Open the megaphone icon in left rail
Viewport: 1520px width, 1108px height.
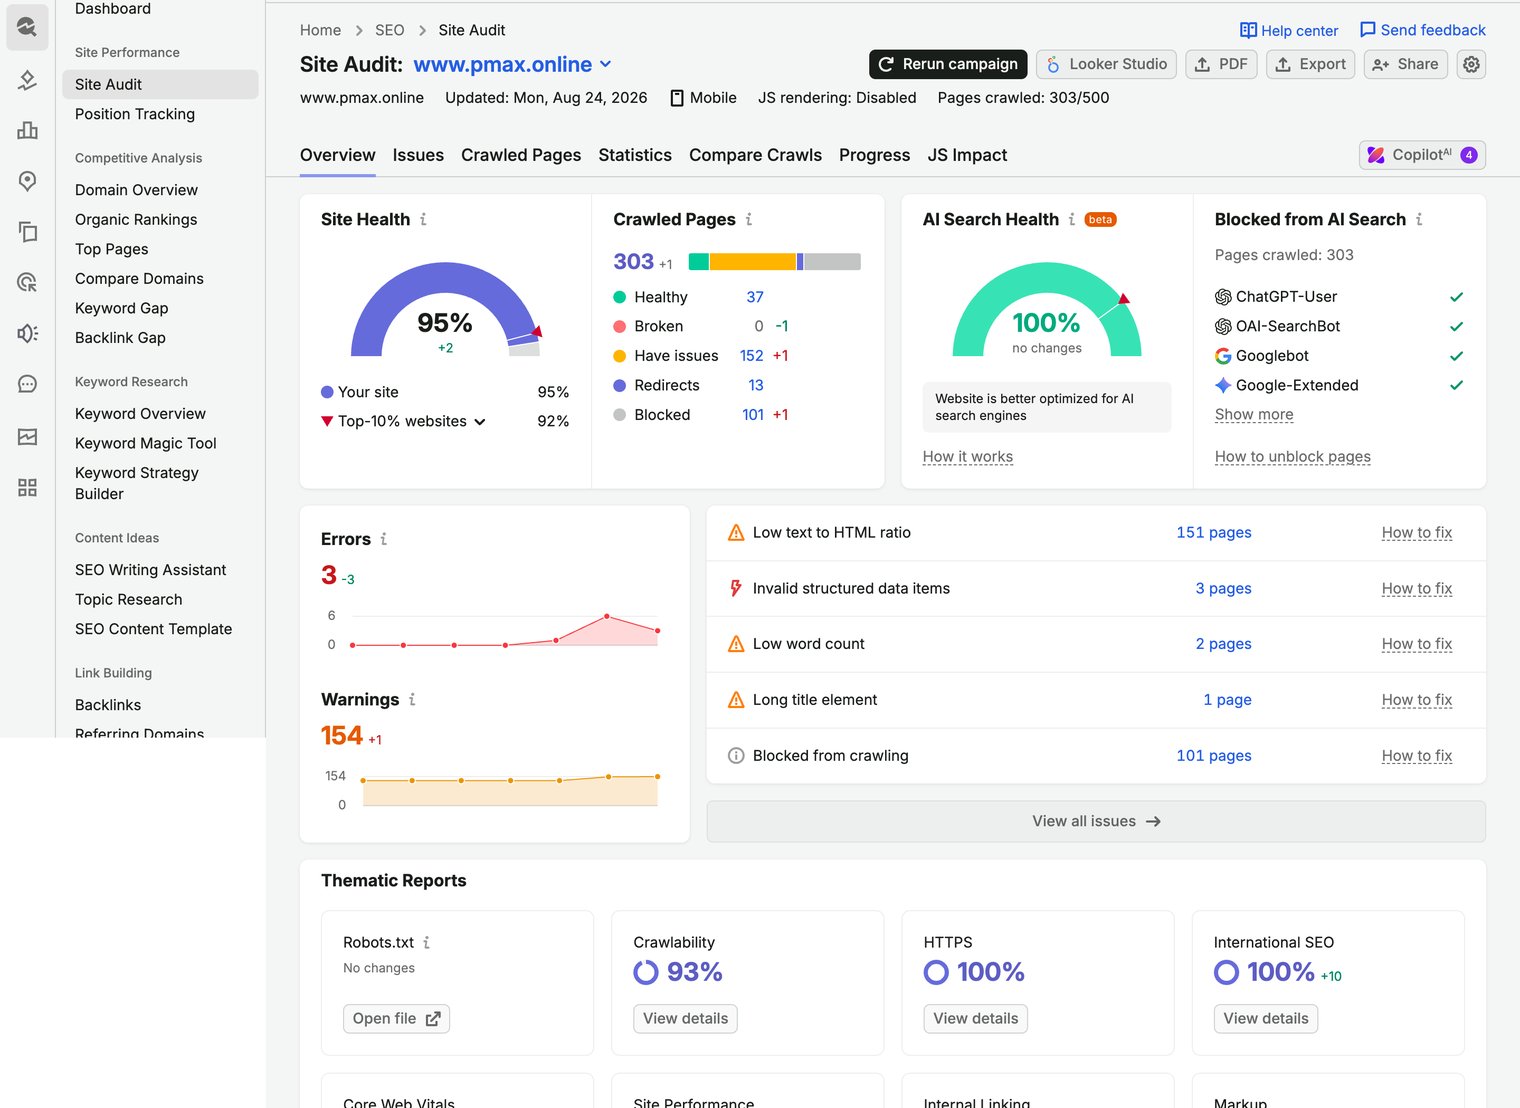(x=28, y=333)
